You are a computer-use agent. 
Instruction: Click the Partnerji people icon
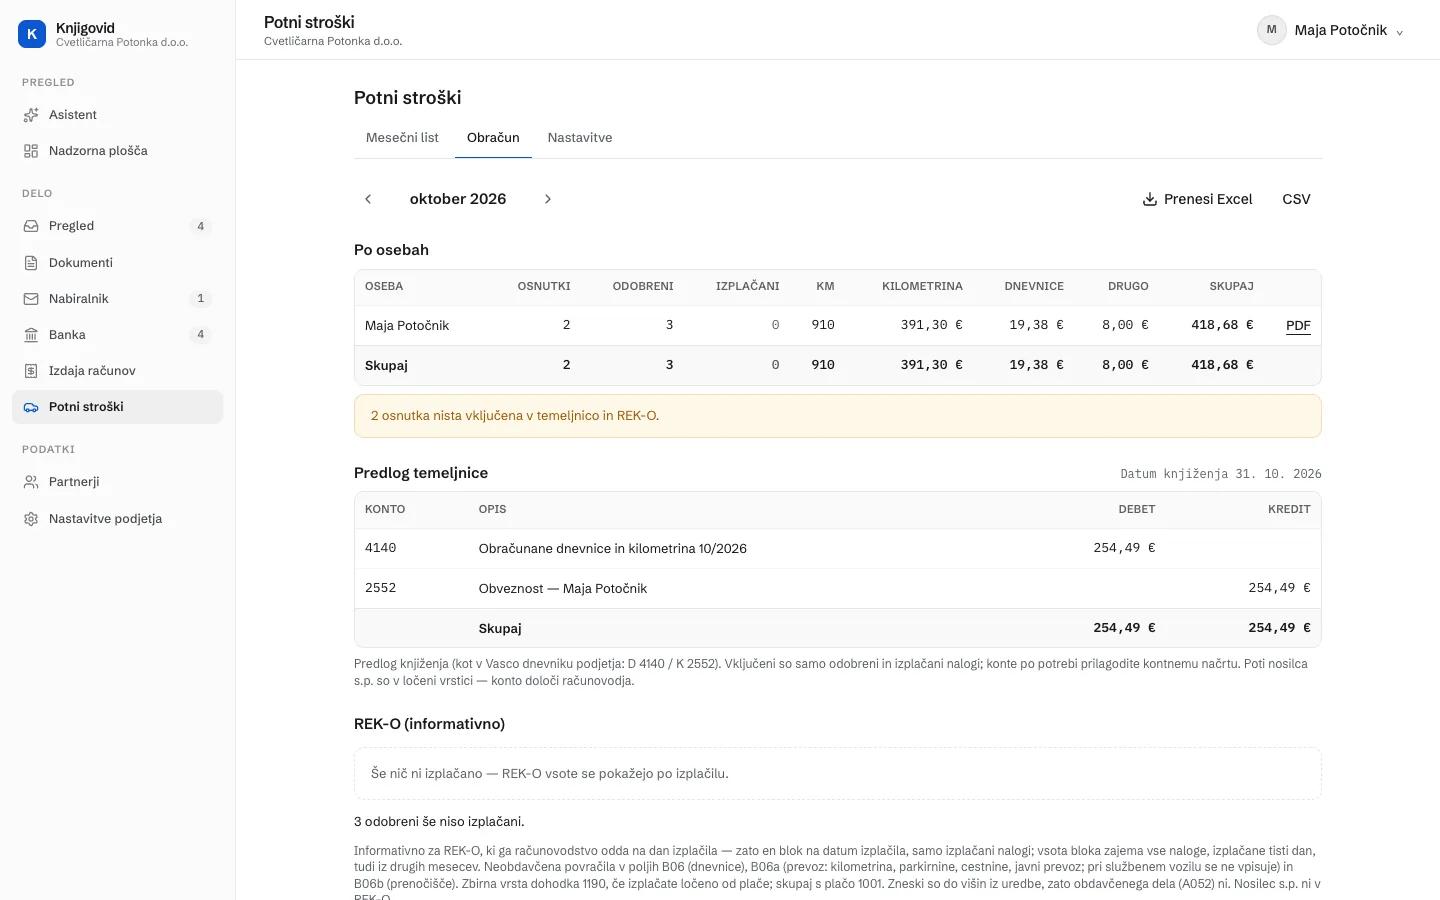pos(31,482)
